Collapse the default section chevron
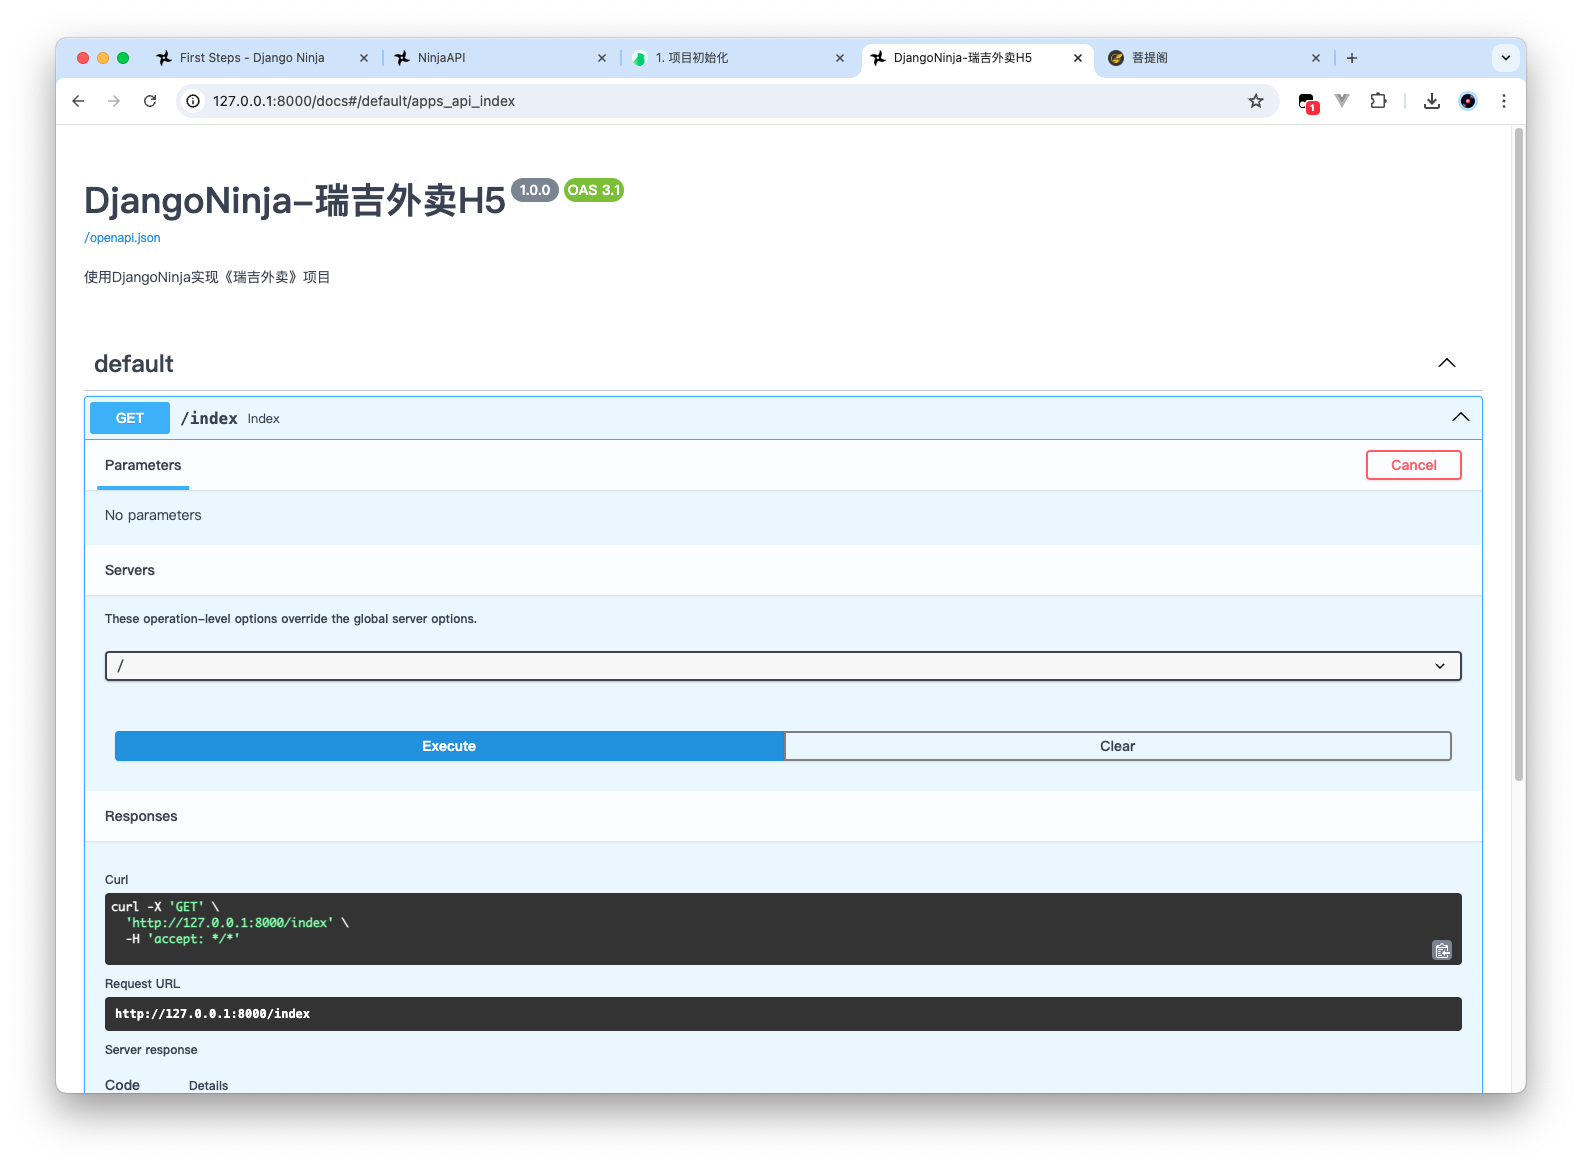This screenshot has width=1582, height=1167. (1447, 363)
